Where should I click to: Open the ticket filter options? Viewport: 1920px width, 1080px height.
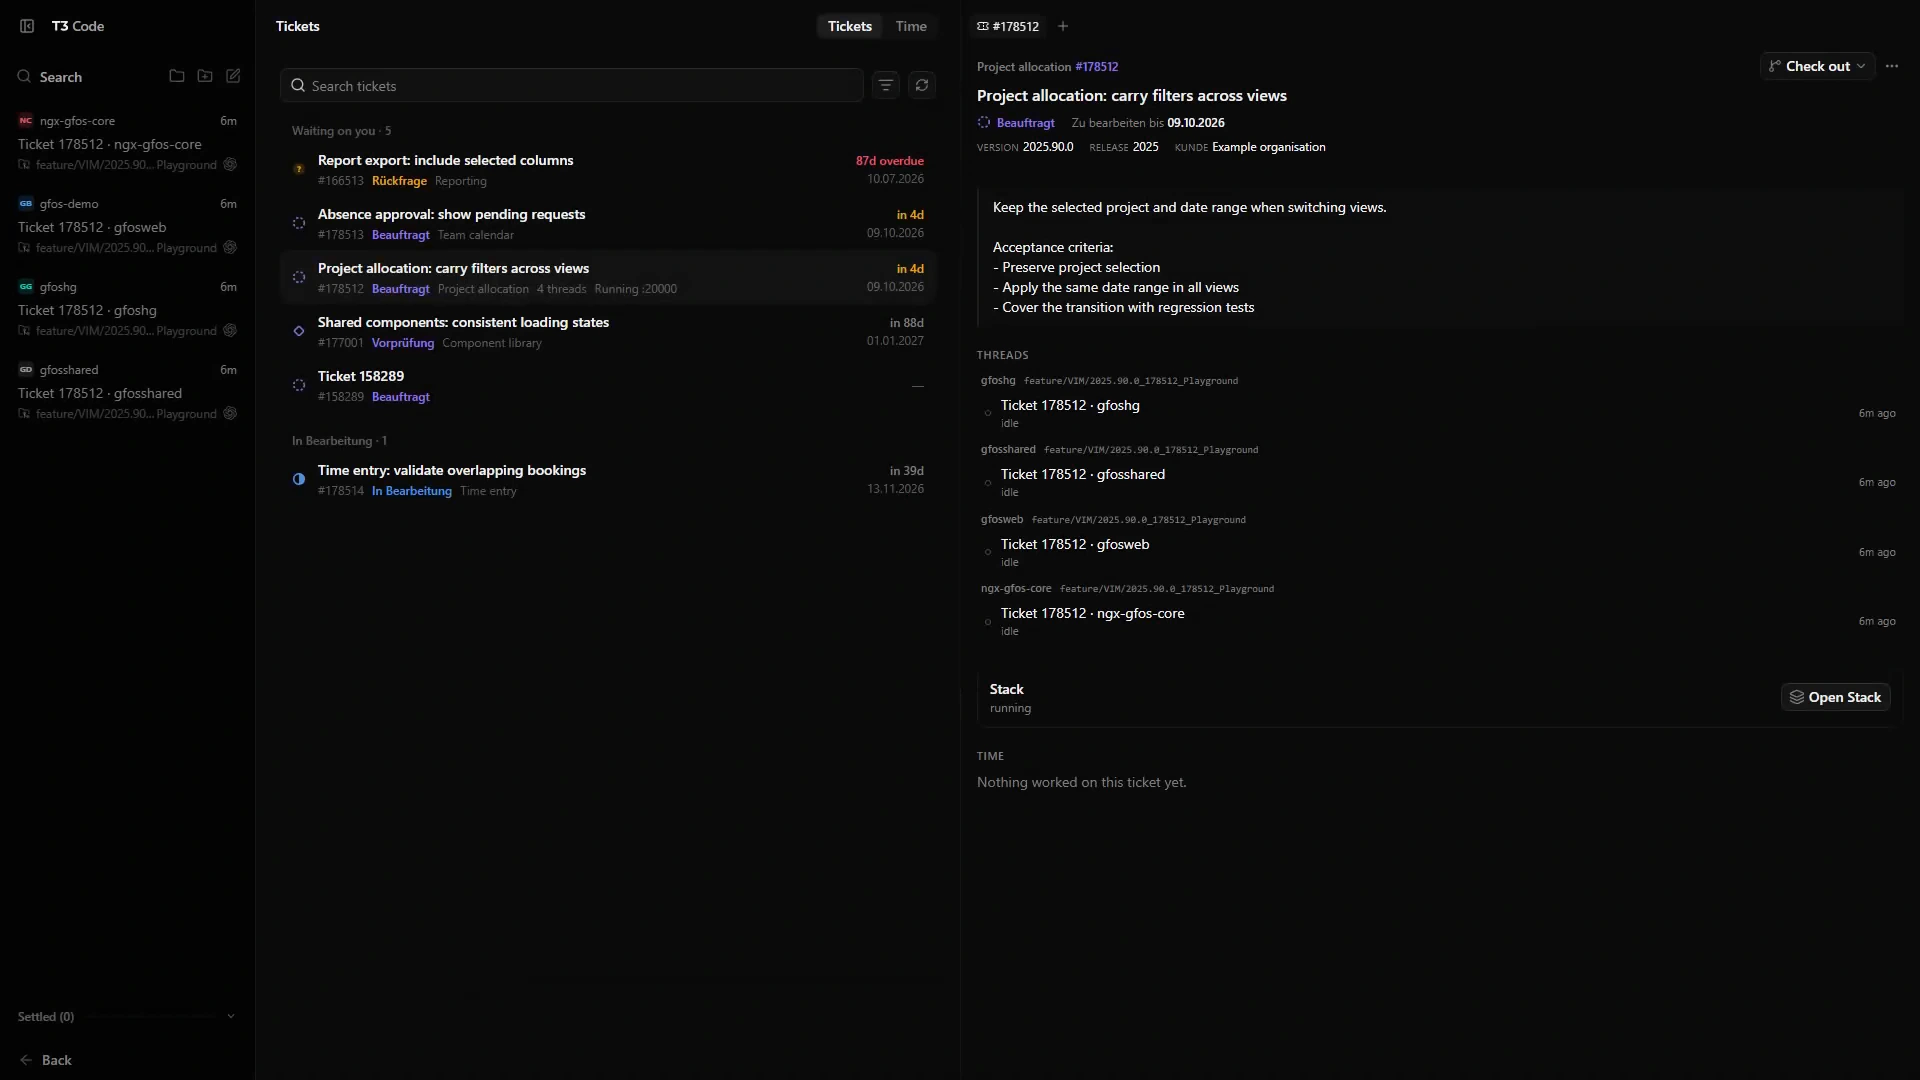(886, 86)
